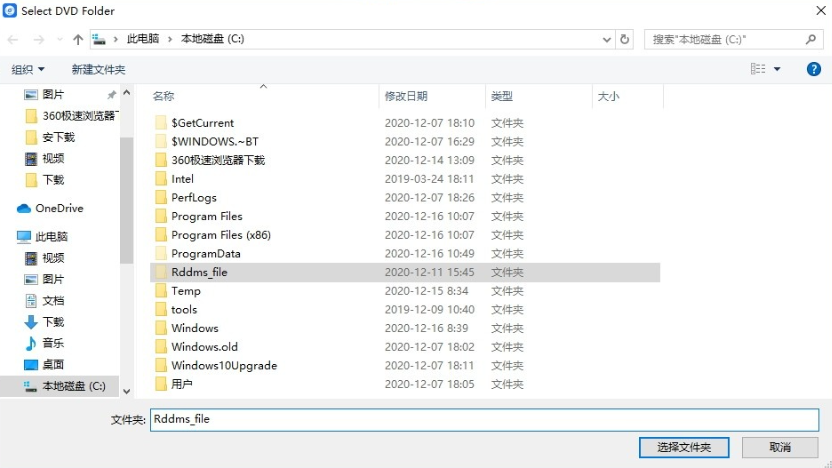Viewport: 832px width, 468px height.
Task: Select the Windows10Upgrade folder name
Action: 224,366
